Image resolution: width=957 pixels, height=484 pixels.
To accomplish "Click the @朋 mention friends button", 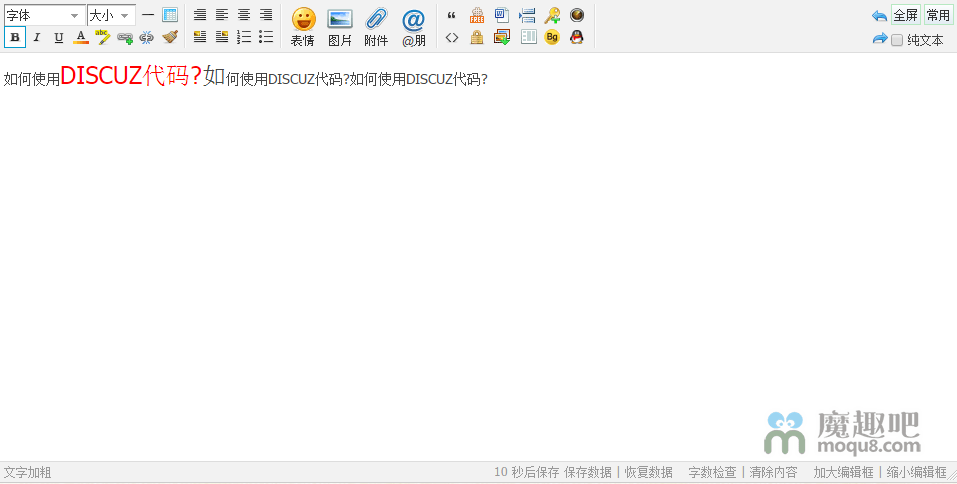I will 414,27.
